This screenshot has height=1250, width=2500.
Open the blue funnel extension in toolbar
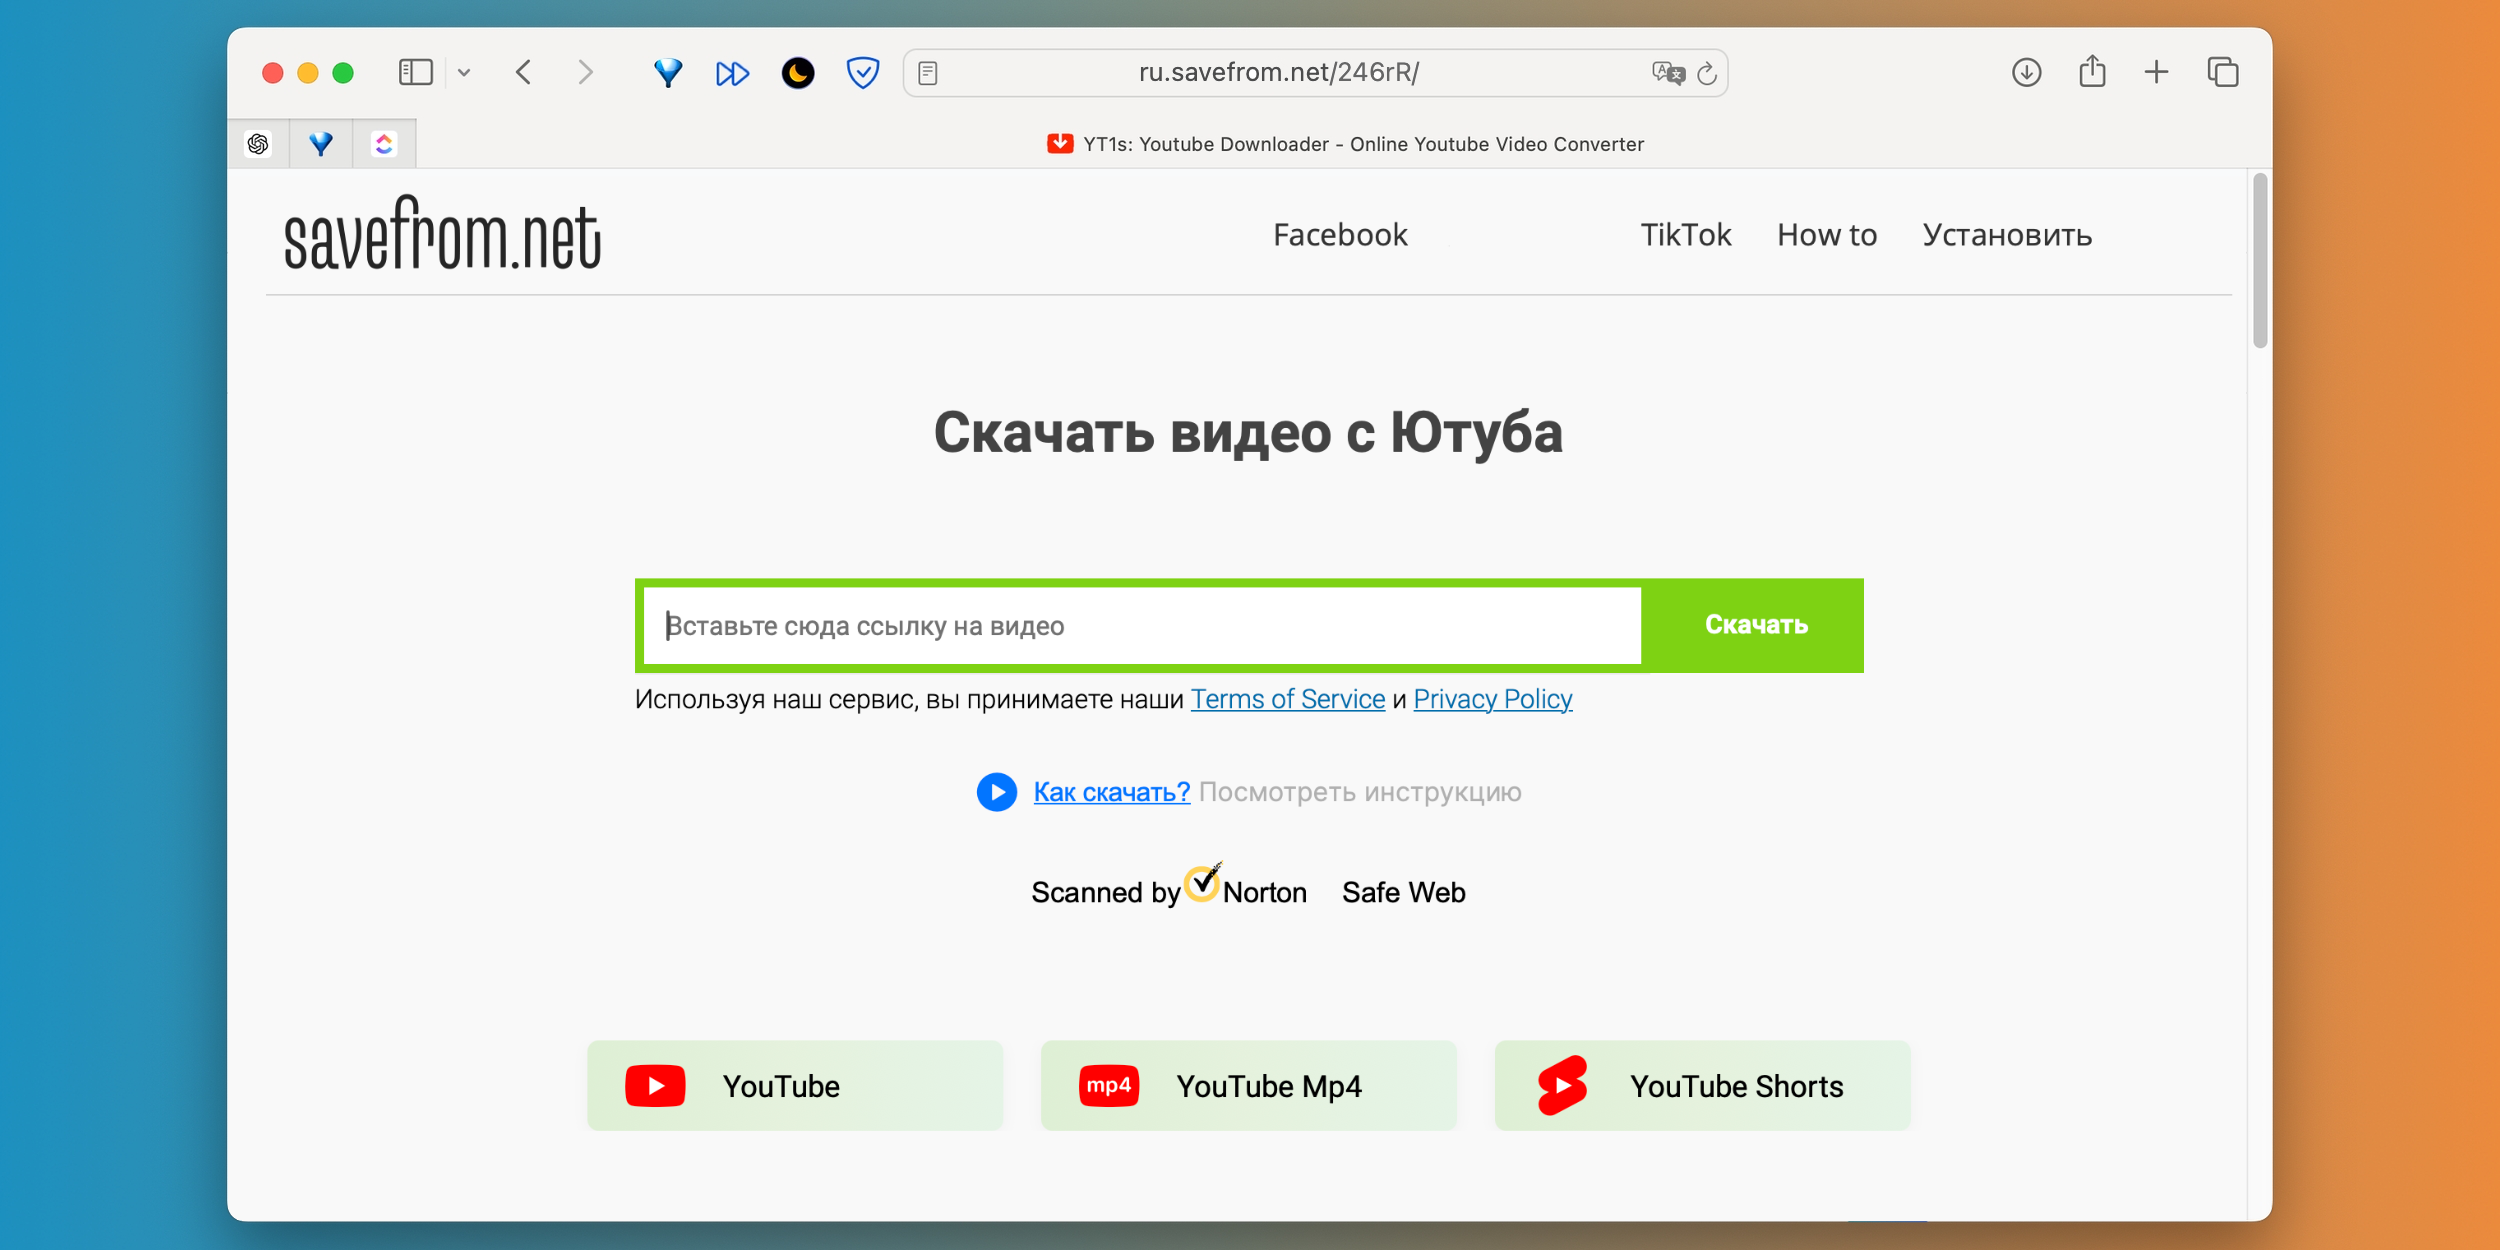(667, 72)
